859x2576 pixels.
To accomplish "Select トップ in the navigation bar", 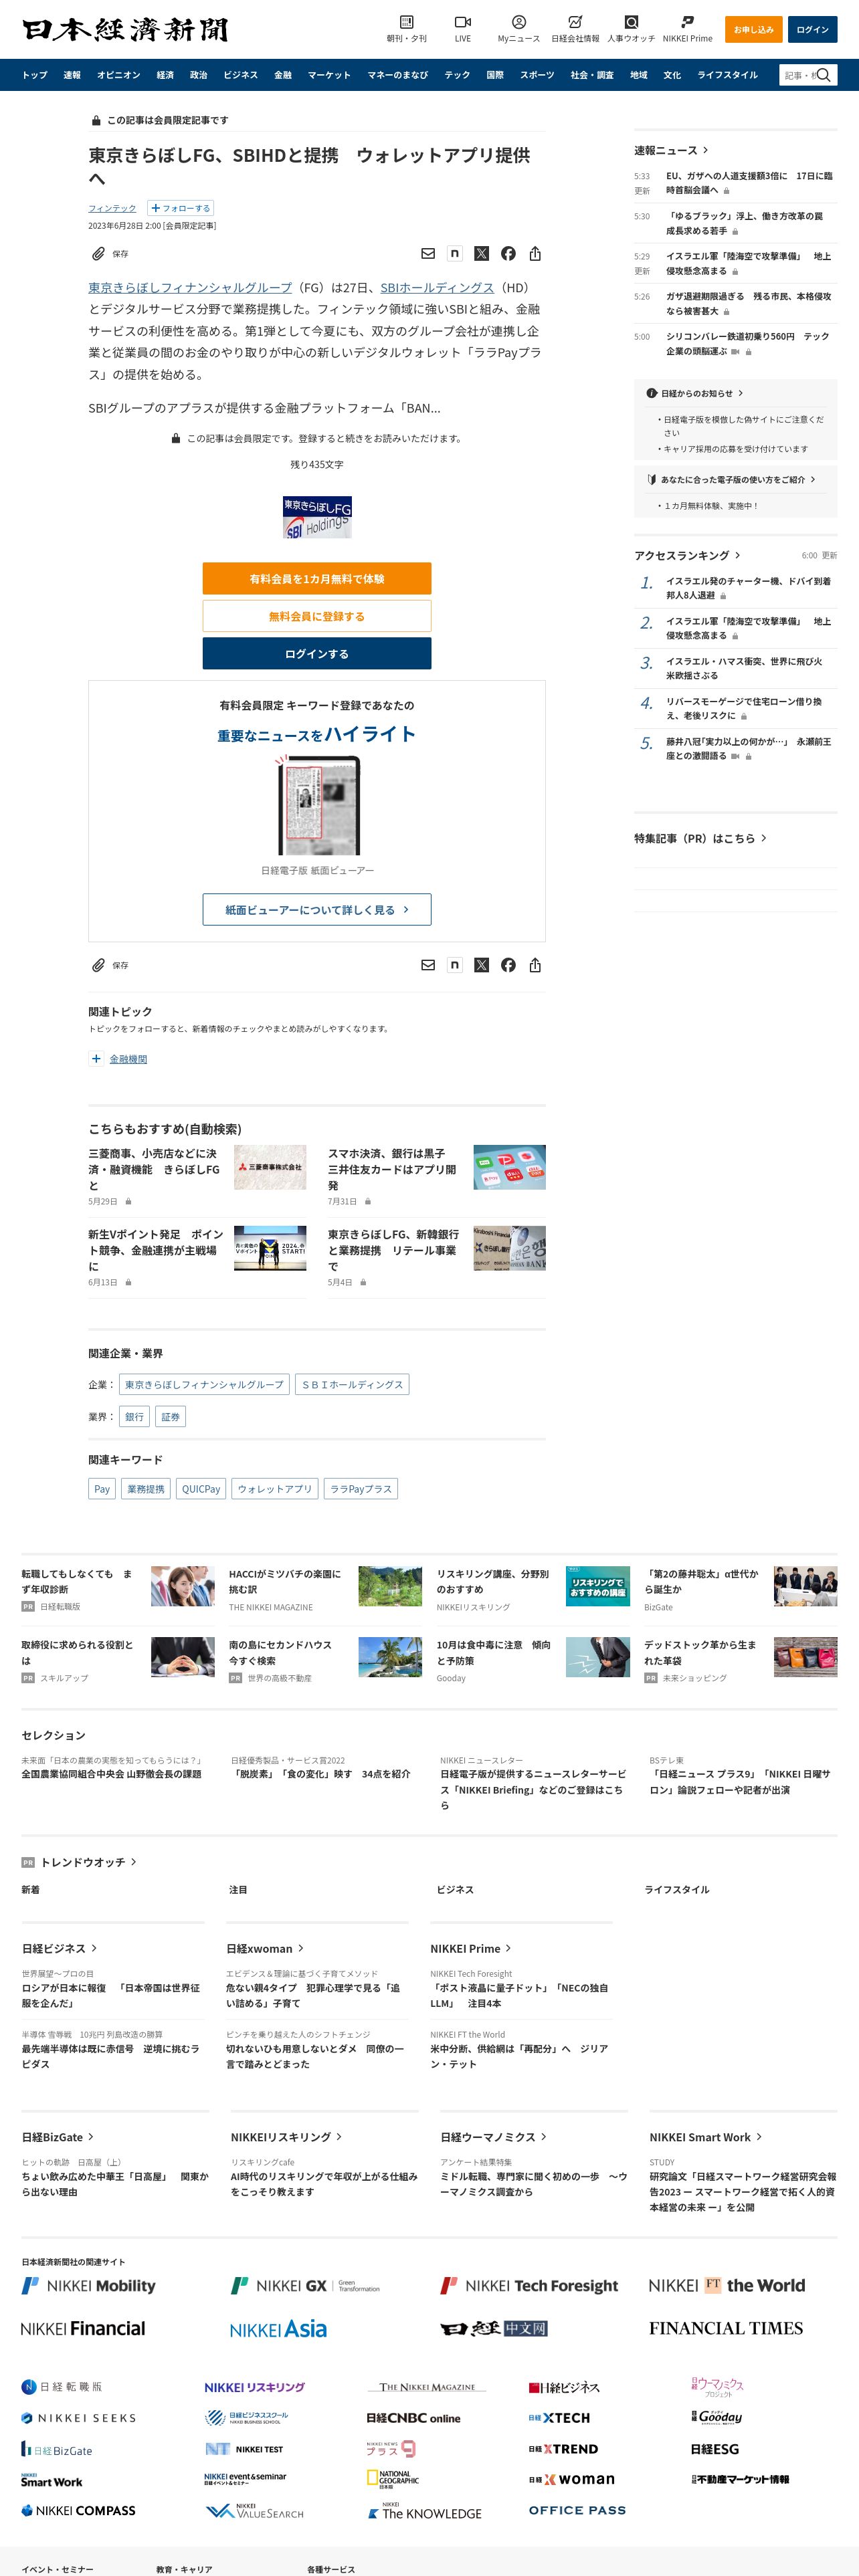I will coord(35,75).
